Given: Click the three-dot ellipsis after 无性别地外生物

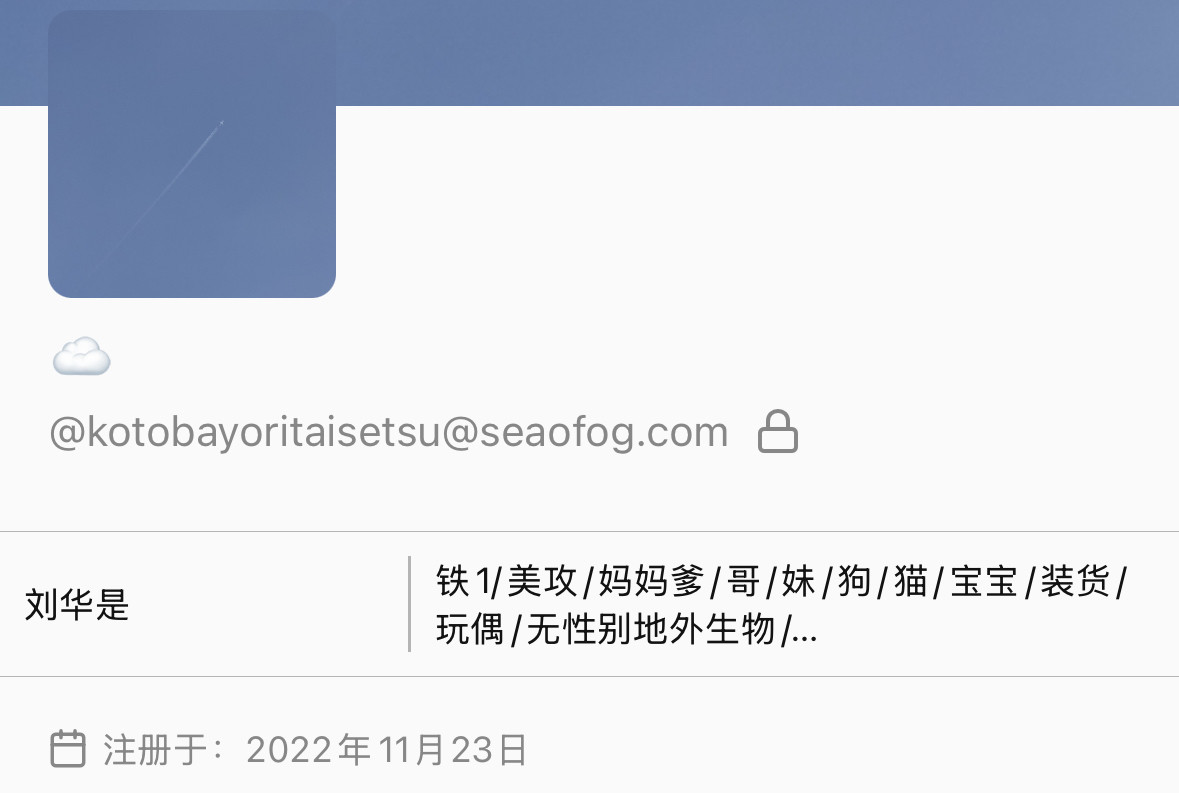Looking at the screenshot, I should pos(805,631).
